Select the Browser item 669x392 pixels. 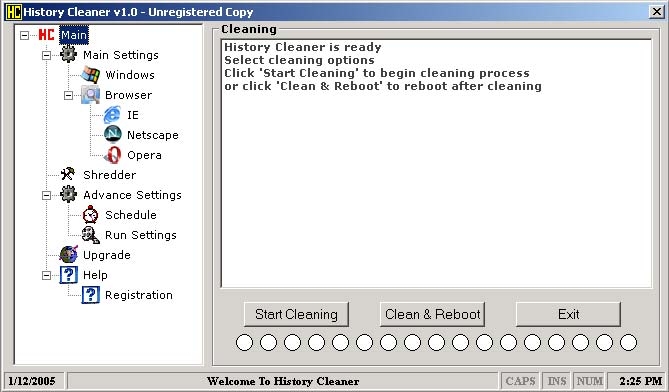pyautogui.click(x=128, y=95)
